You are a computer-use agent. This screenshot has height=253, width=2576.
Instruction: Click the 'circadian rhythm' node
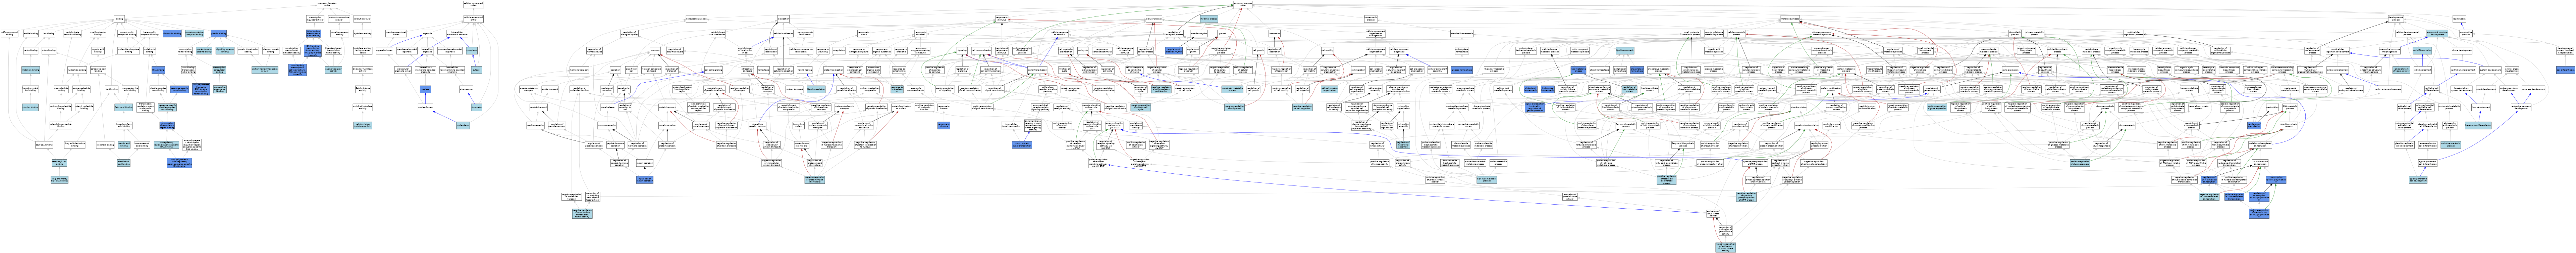point(1199,34)
